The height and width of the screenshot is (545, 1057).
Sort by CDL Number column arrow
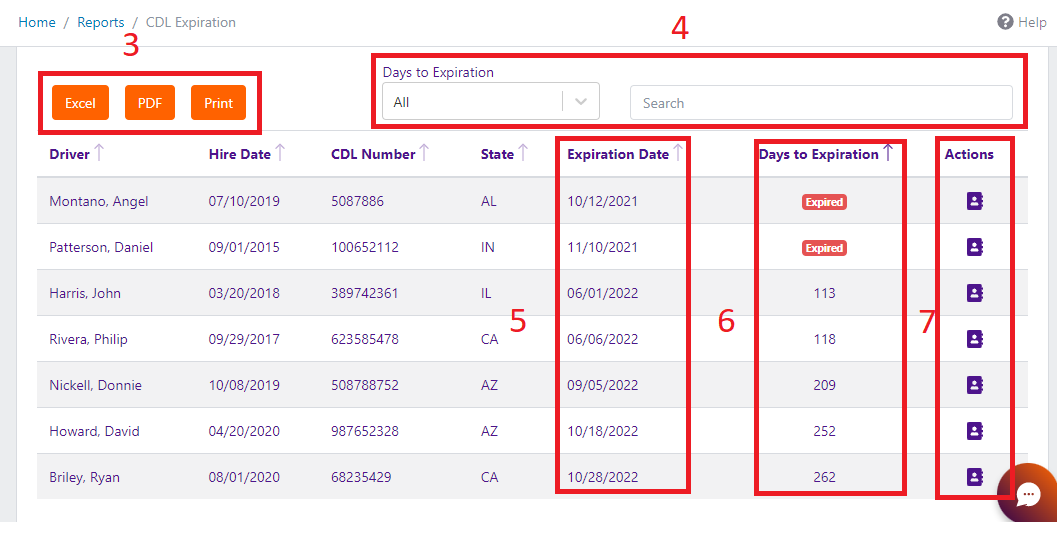(x=424, y=153)
